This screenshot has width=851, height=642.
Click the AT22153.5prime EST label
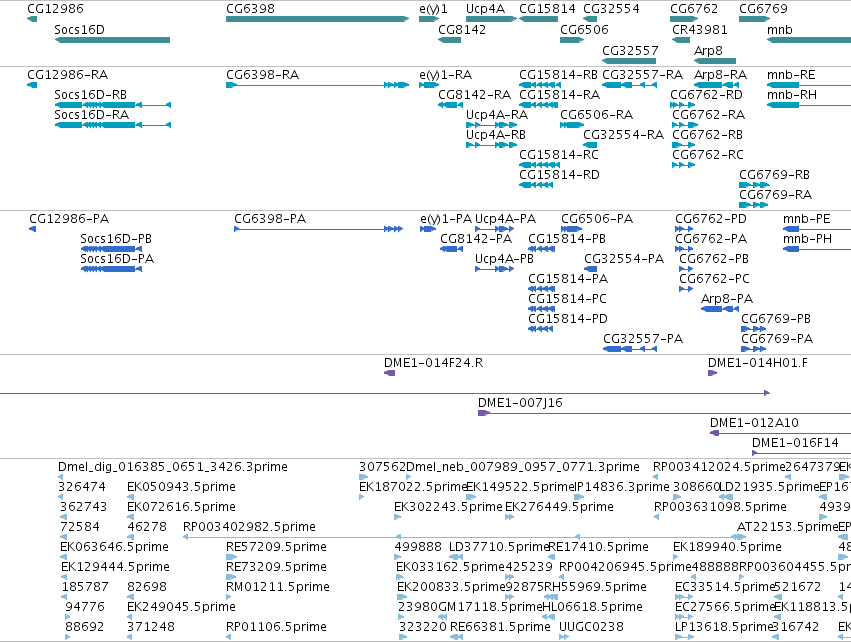[x=788, y=527]
